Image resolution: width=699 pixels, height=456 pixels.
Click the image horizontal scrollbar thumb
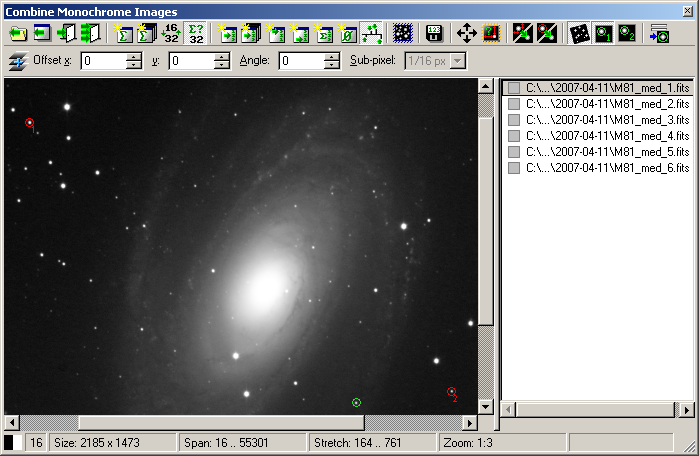[222, 423]
